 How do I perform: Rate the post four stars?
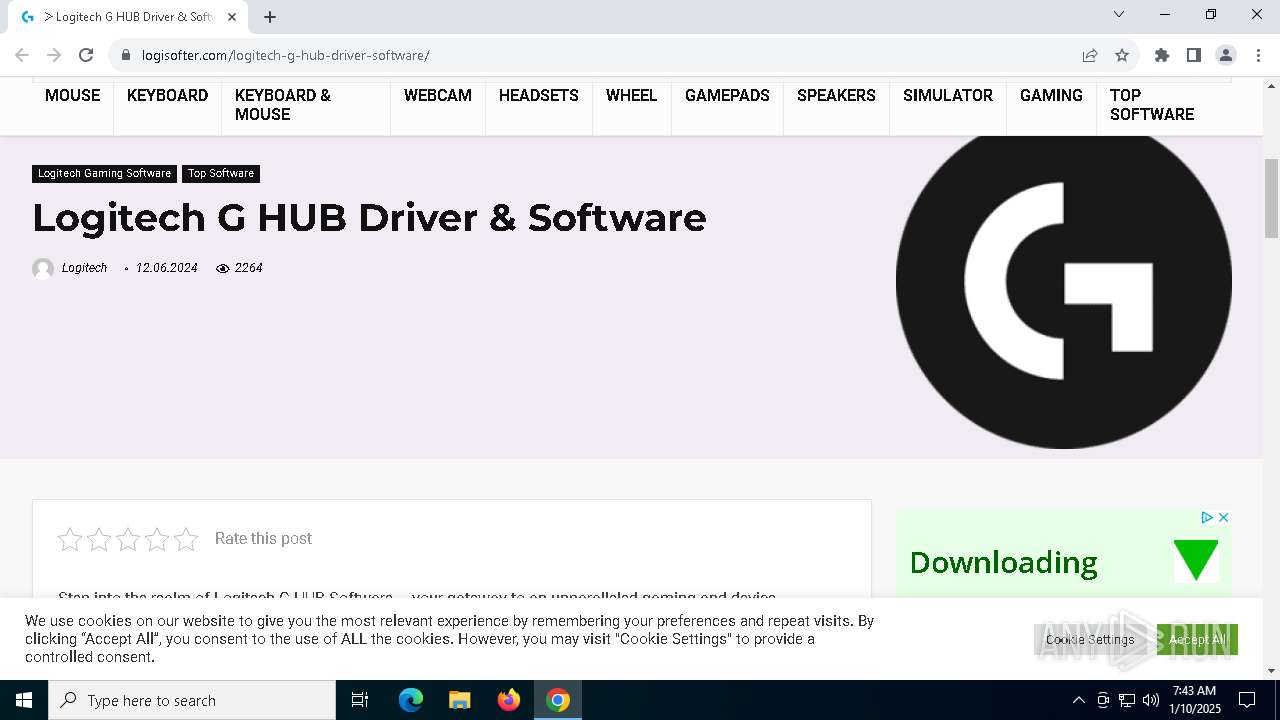[157, 540]
